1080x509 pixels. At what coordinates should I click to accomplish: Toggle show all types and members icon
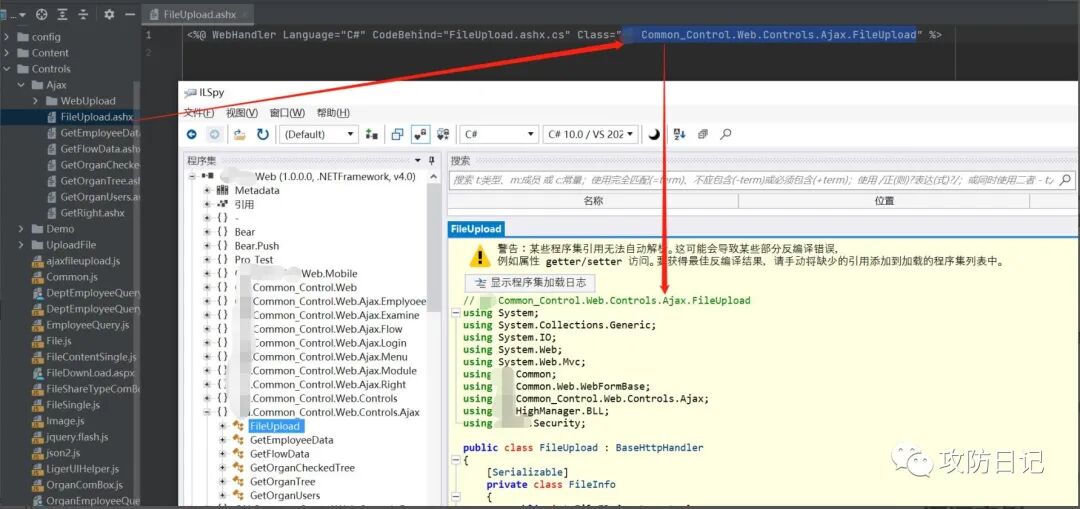[x=443, y=134]
